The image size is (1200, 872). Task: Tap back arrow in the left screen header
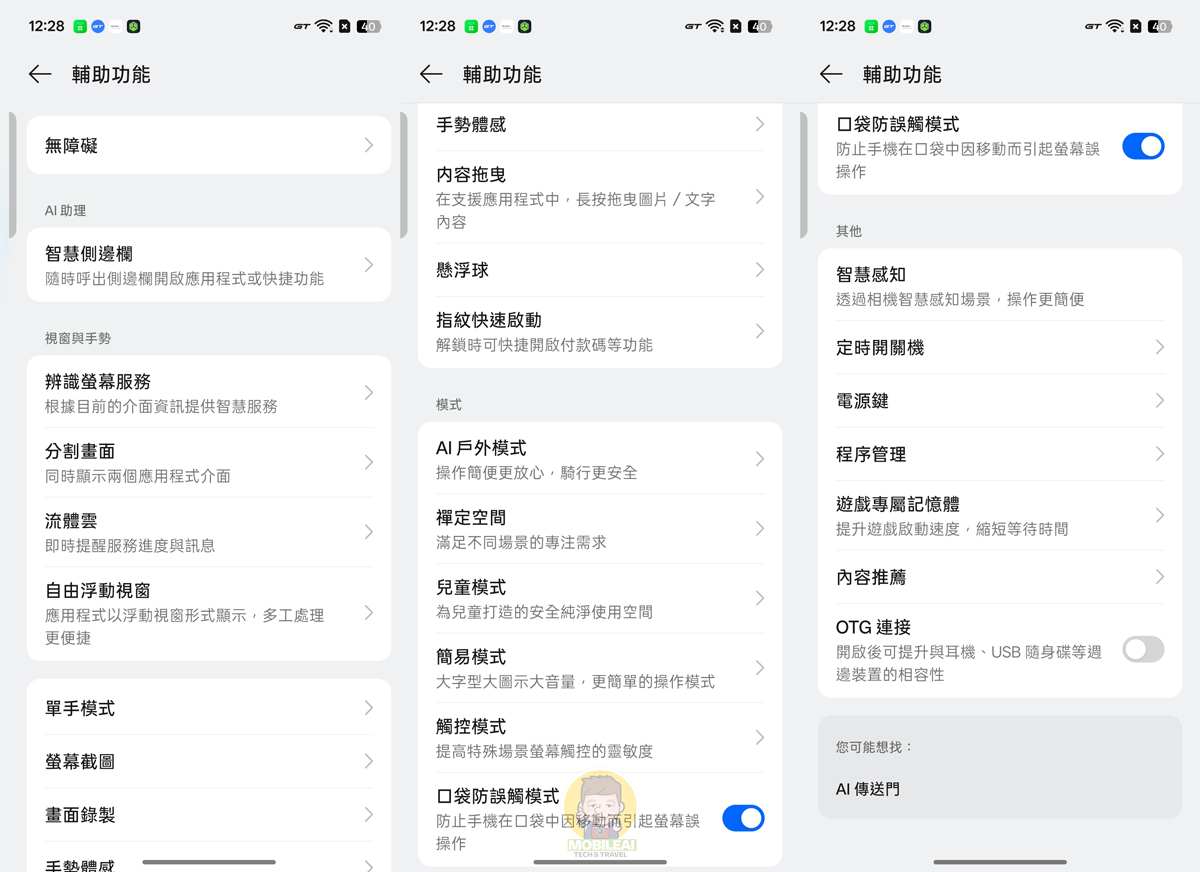40,74
